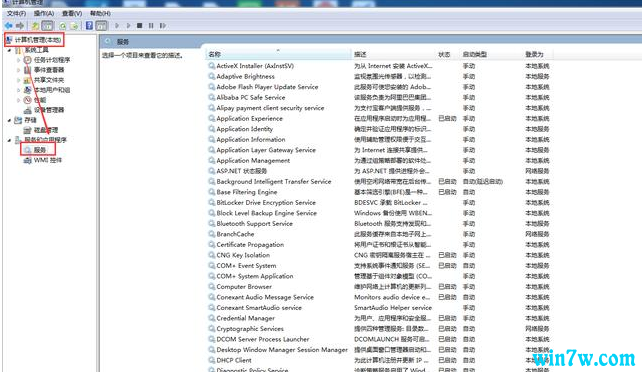643x372 pixels.
Task: Select 任务计划程序 in the tree
Action: 52,60
